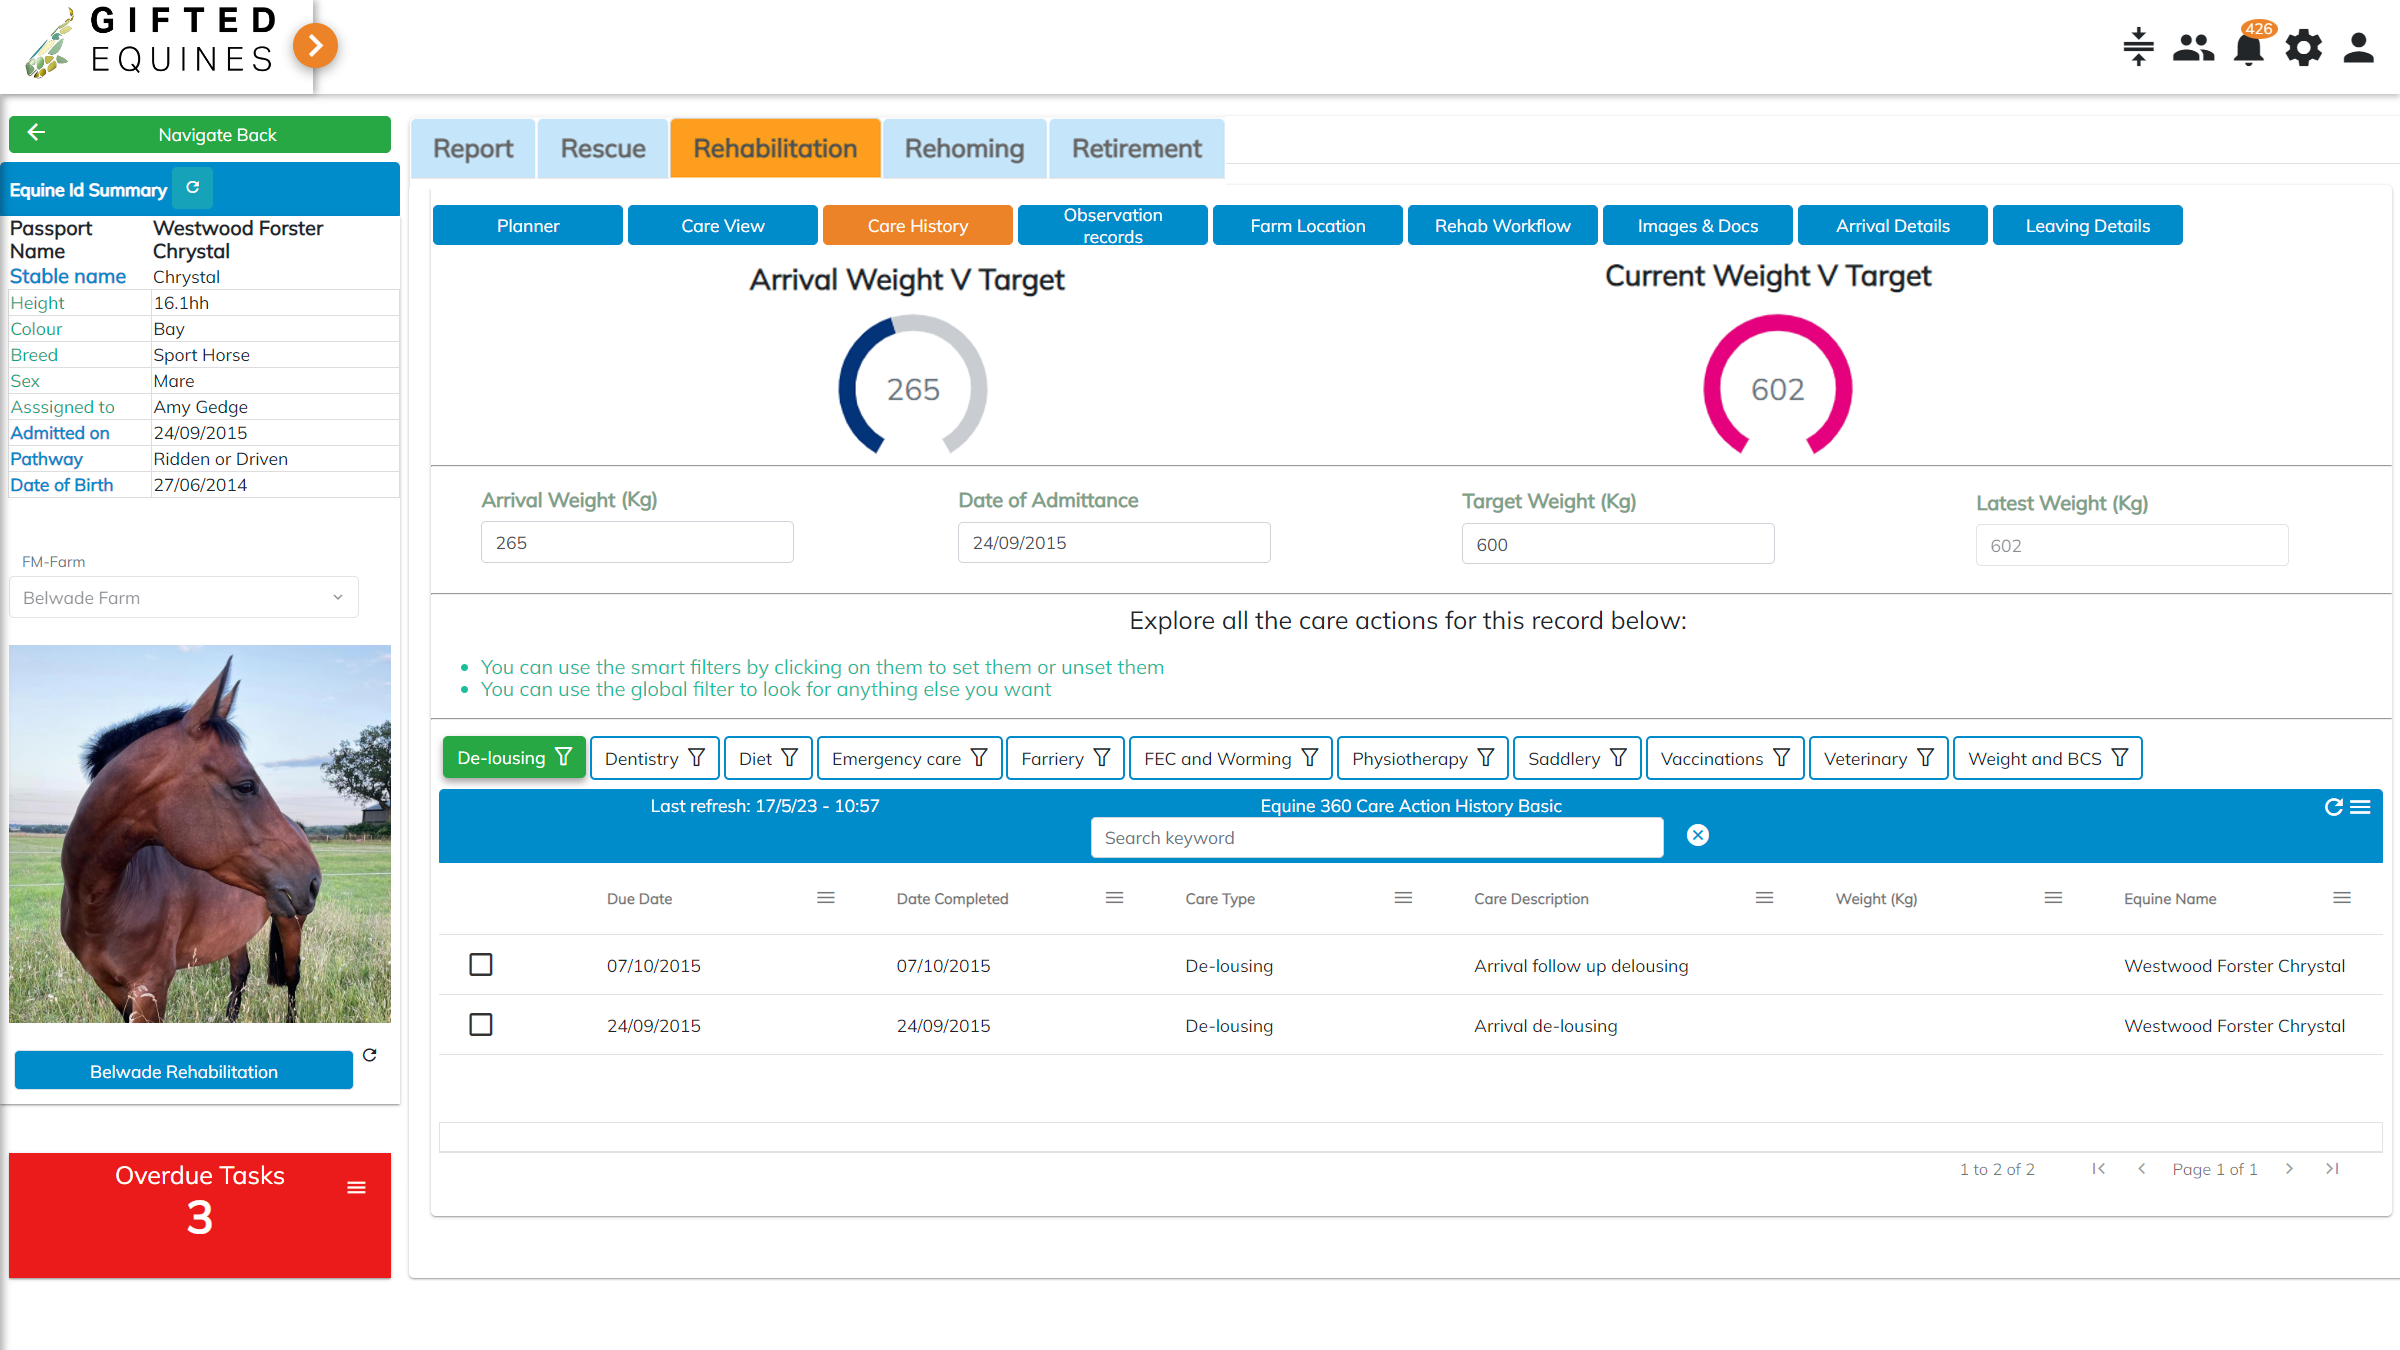The height and width of the screenshot is (1350, 2400).
Task: Open the Overdue Tasks menu icon
Action: tap(356, 1188)
